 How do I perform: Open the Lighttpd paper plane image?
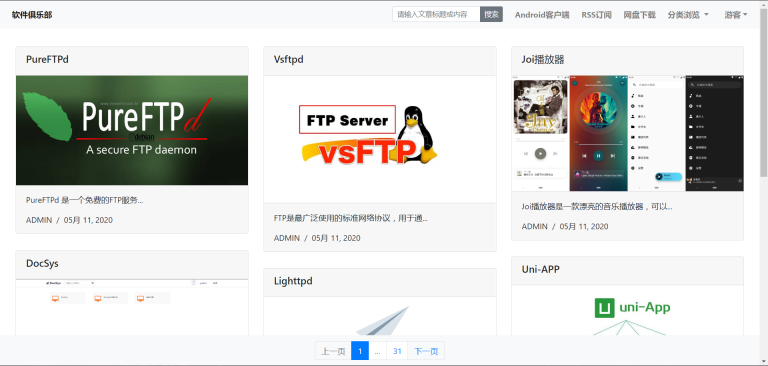(x=380, y=316)
